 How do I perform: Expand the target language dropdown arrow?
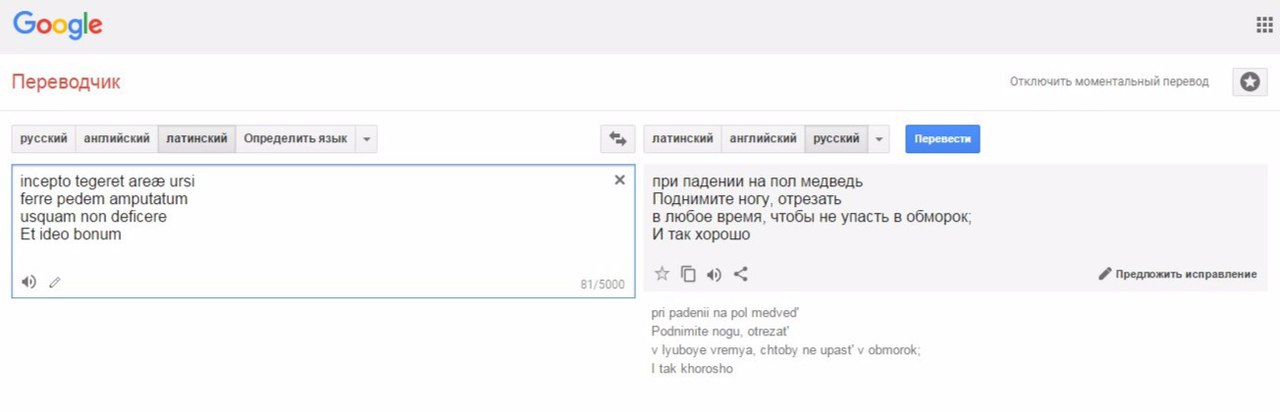pyautogui.click(x=880, y=139)
